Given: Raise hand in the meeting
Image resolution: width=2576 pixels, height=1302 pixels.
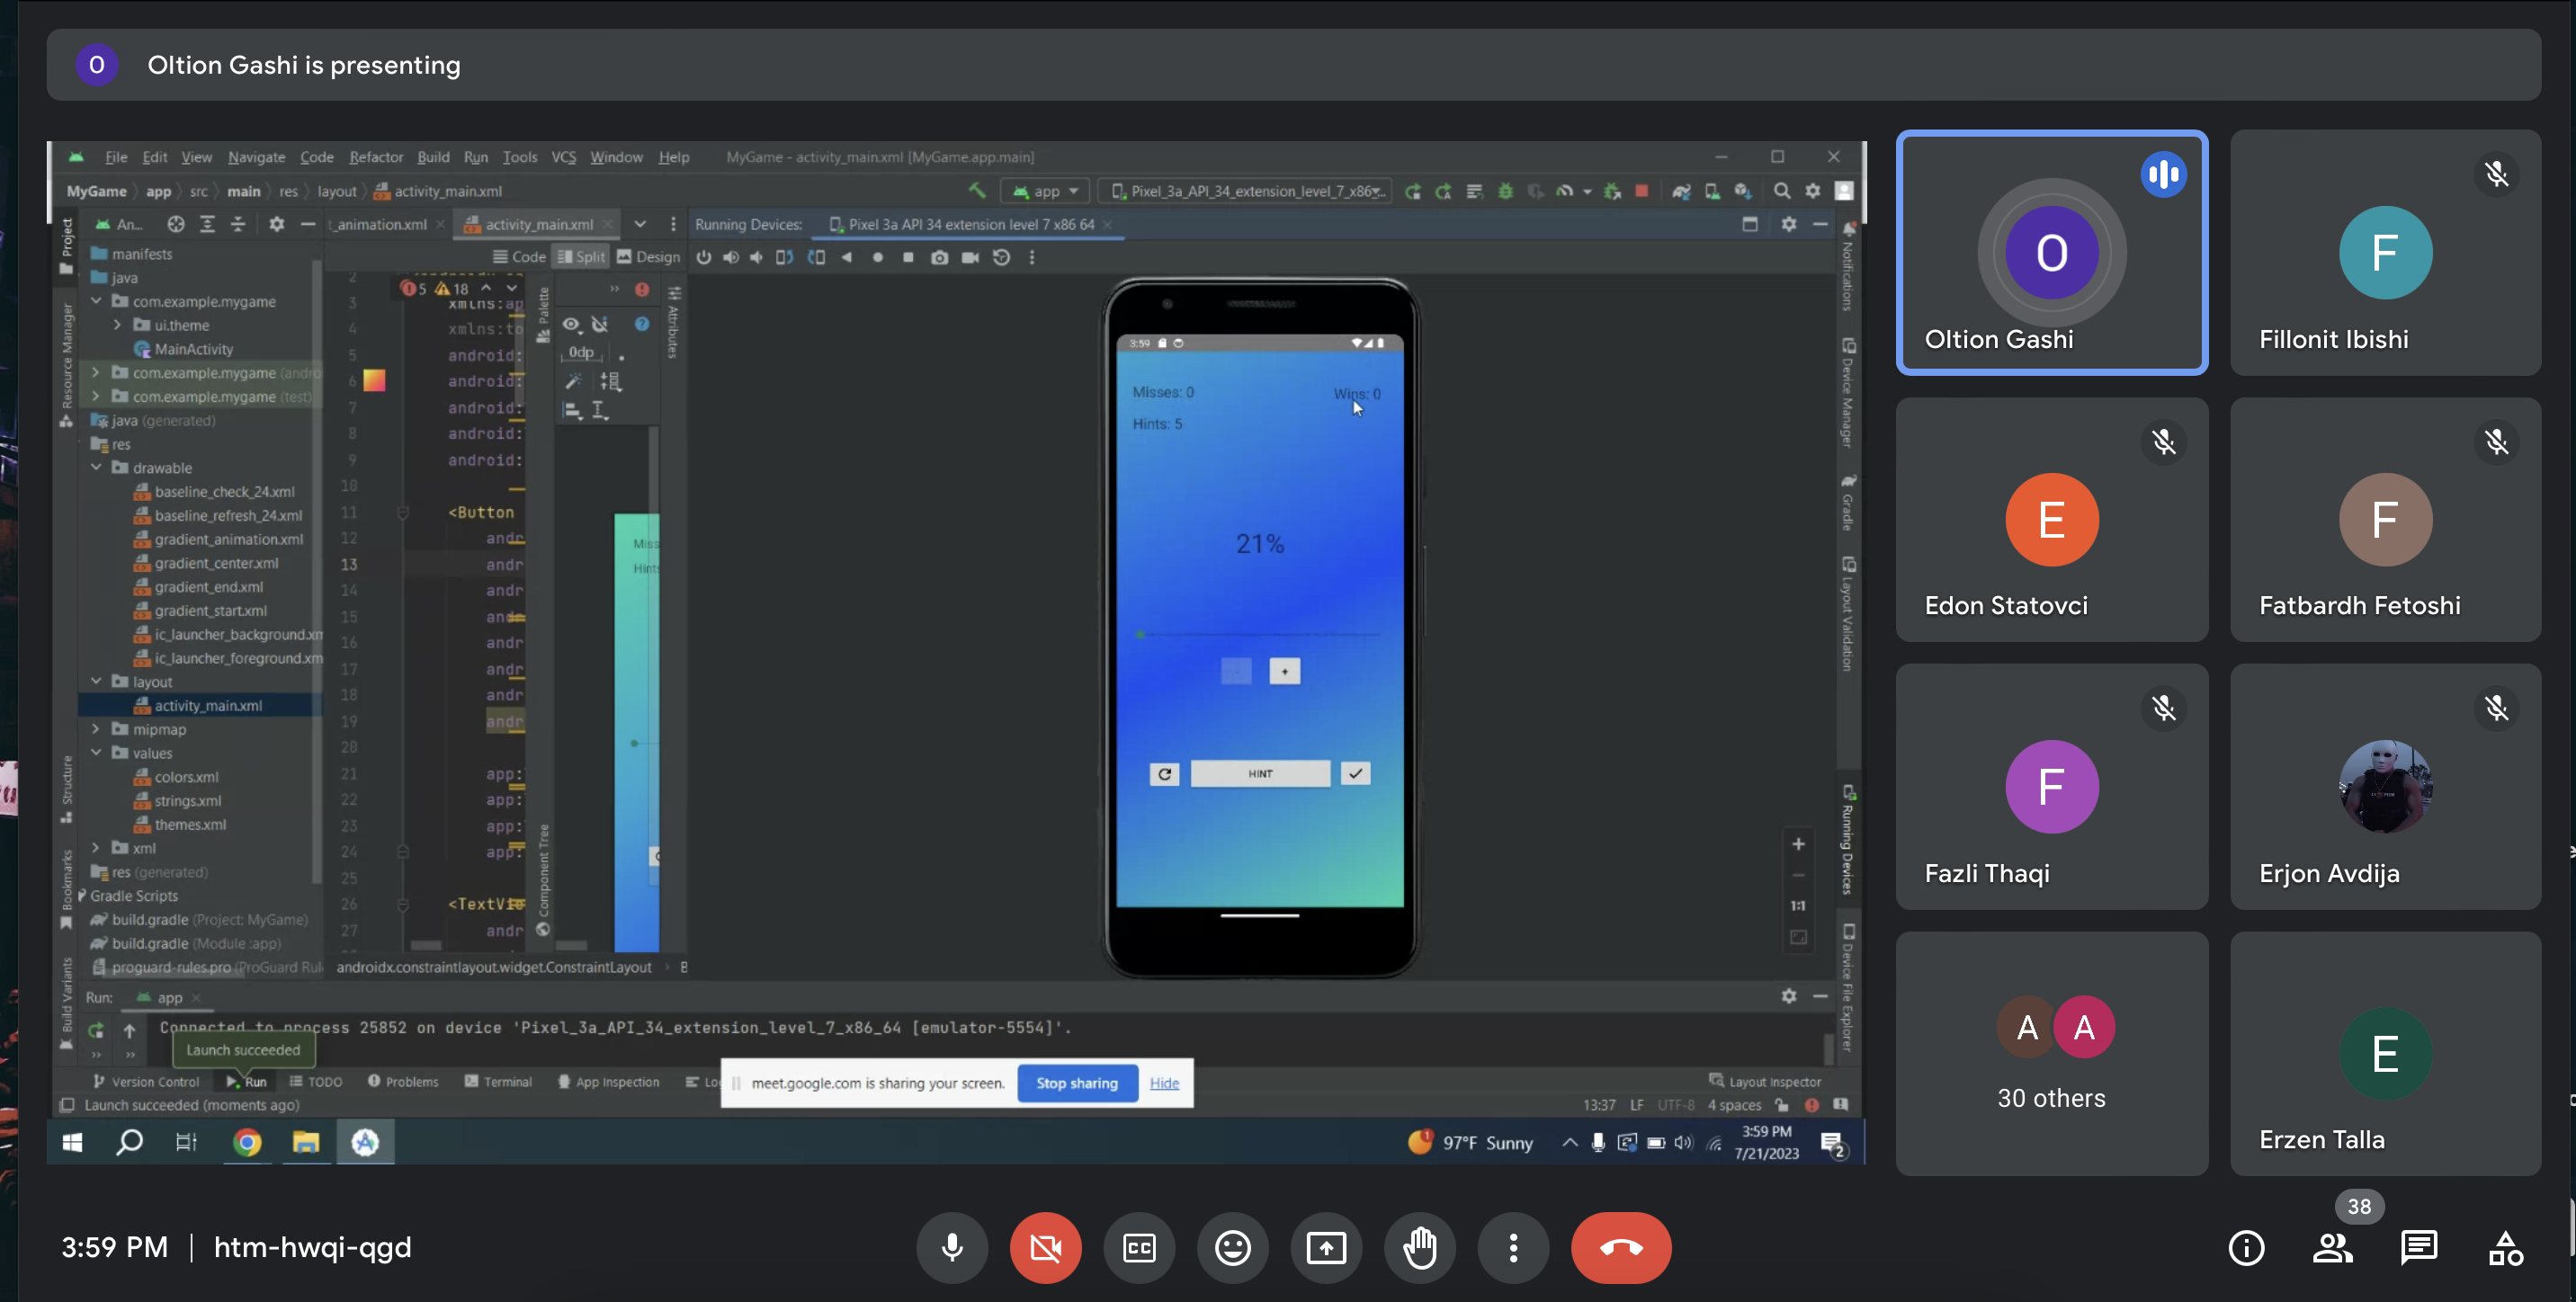Looking at the screenshot, I should (x=1419, y=1248).
